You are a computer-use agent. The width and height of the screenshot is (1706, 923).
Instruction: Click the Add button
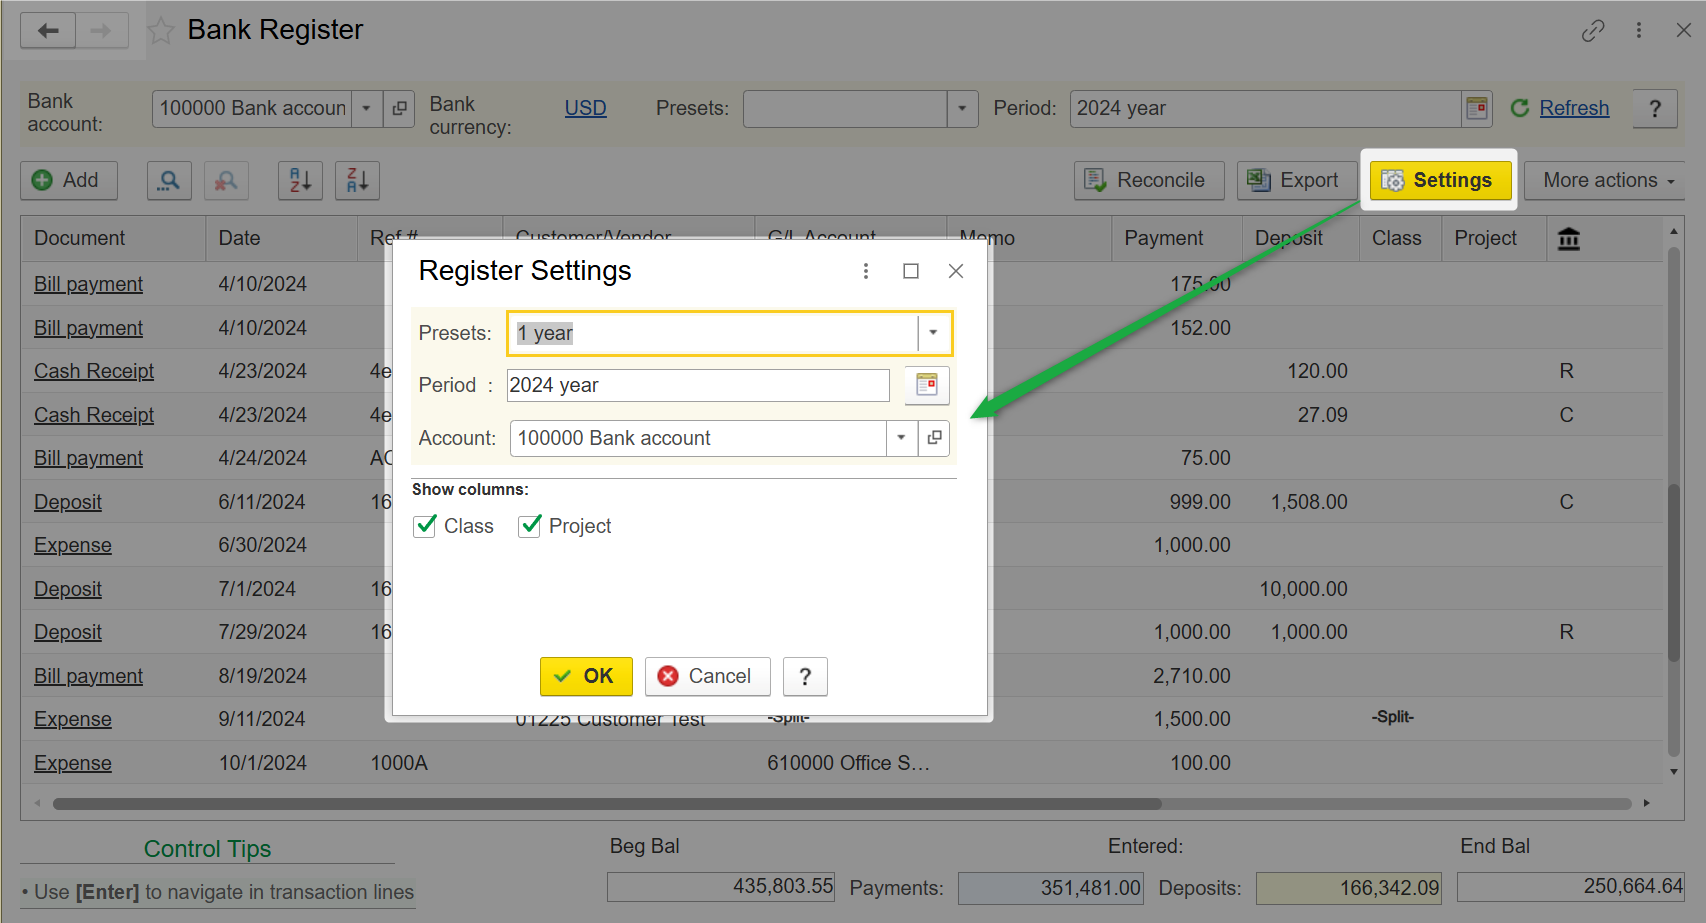point(69,181)
